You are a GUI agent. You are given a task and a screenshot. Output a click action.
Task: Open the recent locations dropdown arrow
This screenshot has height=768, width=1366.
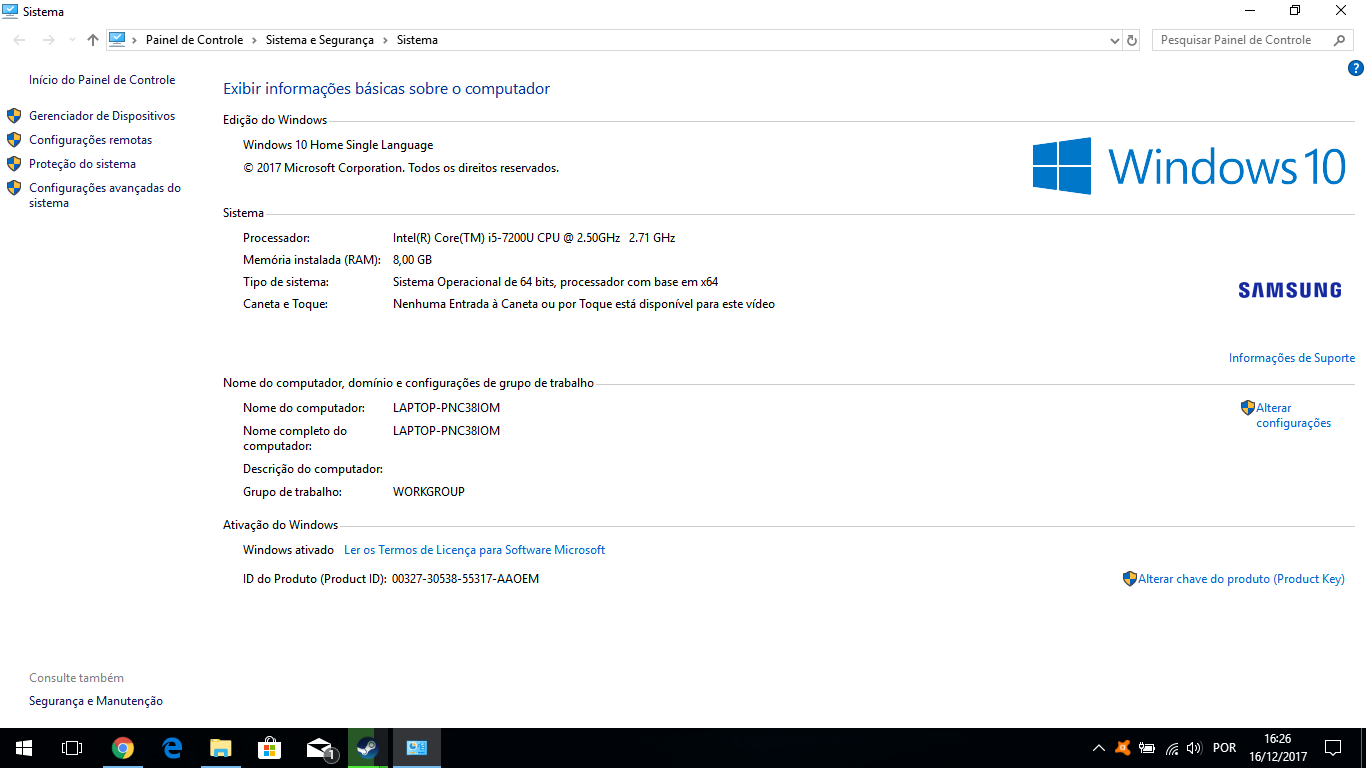point(71,40)
